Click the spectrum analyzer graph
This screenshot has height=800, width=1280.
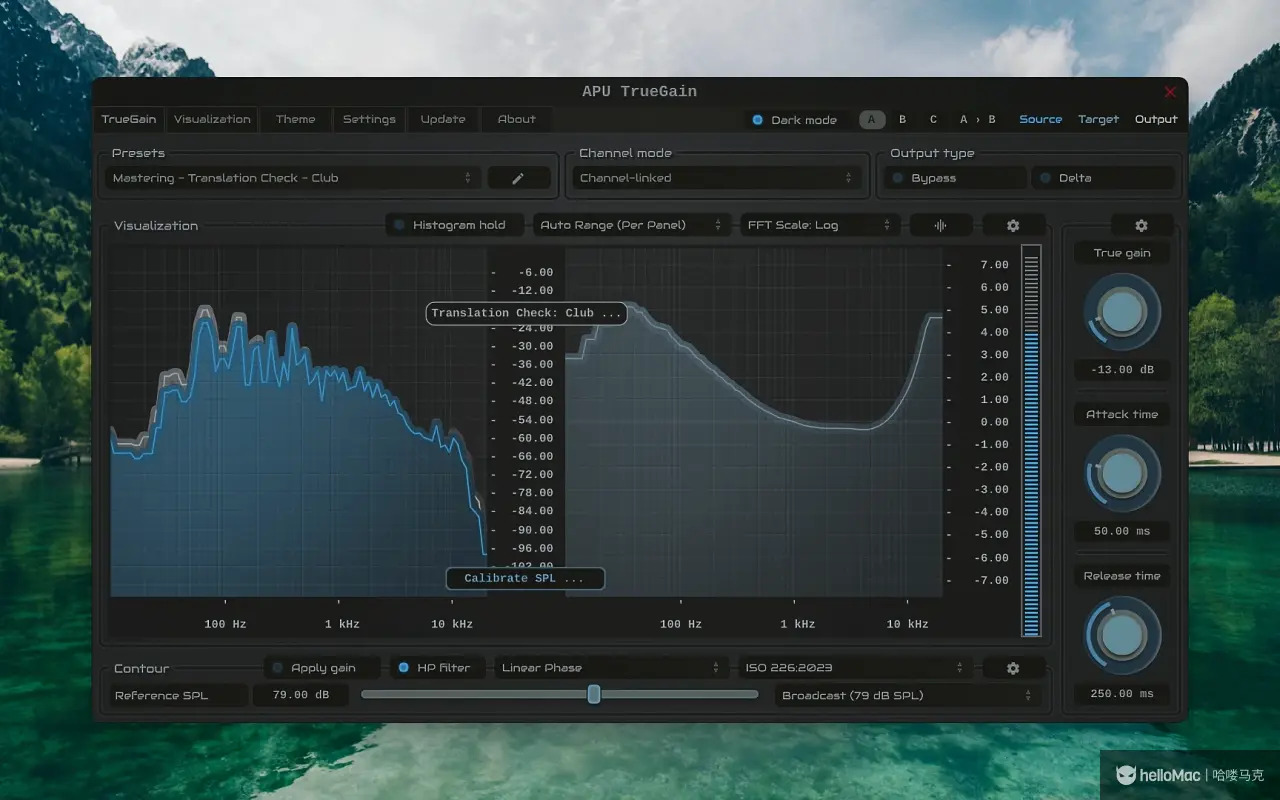tap(298, 422)
